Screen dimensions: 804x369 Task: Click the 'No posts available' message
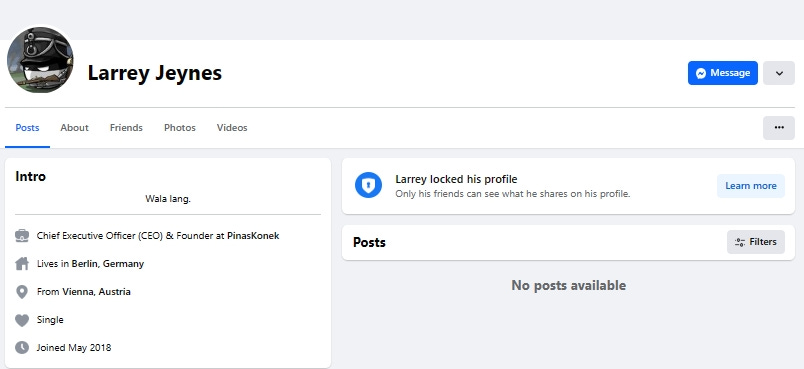pos(569,285)
